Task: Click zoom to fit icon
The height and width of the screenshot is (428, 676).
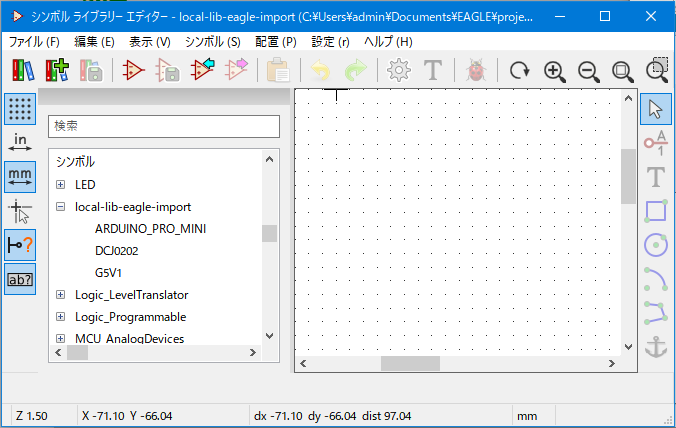Action: click(x=623, y=71)
